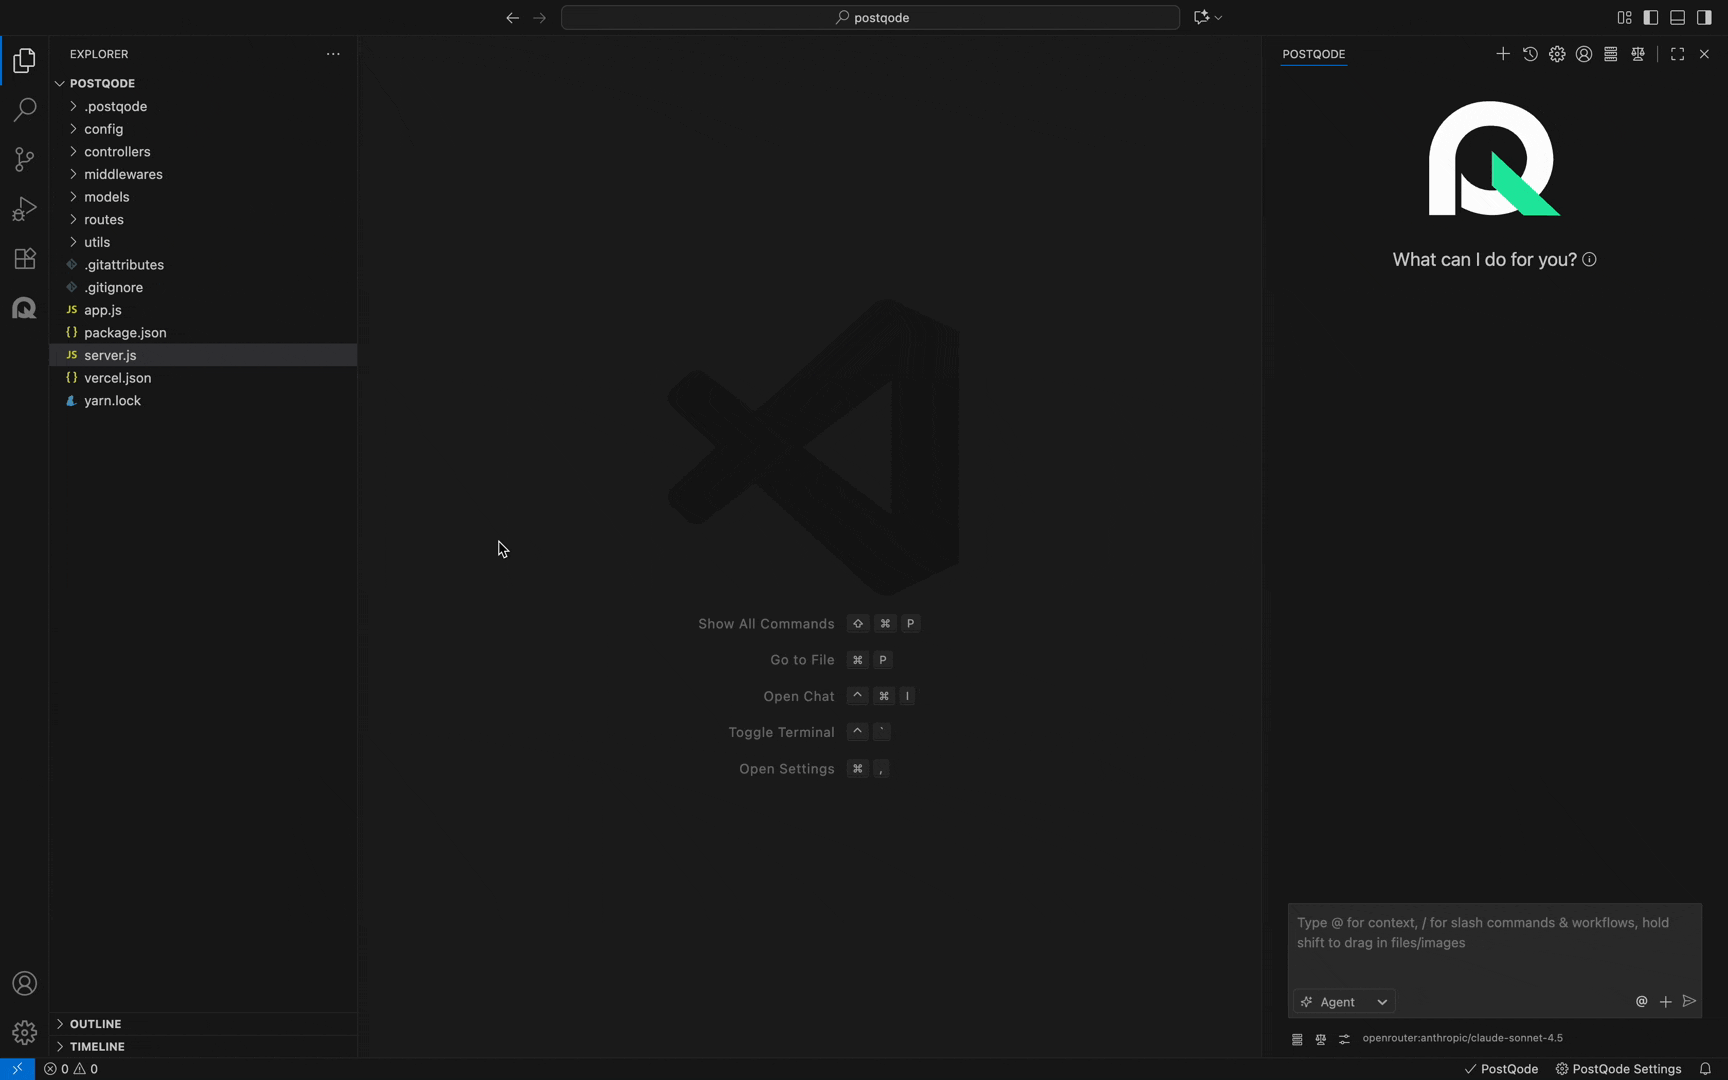This screenshot has width=1728, height=1080.
Task: Click PostQode Settings in status bar
Action: click(x=1618, y=1069)
